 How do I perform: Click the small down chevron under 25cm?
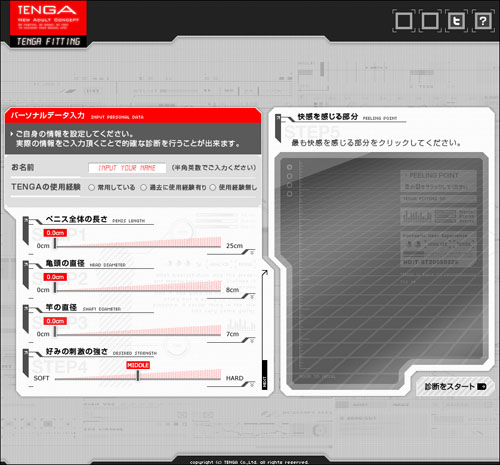(252, 253)
